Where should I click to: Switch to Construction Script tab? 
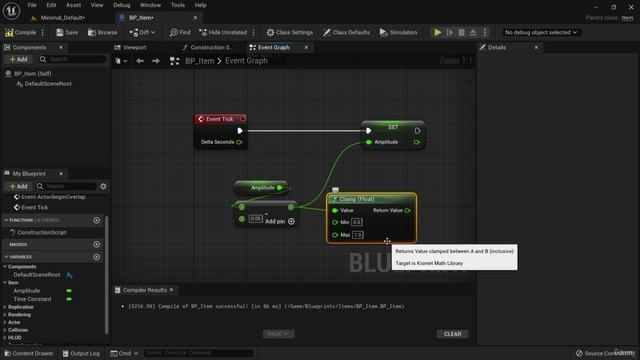(x=208, y=47)
